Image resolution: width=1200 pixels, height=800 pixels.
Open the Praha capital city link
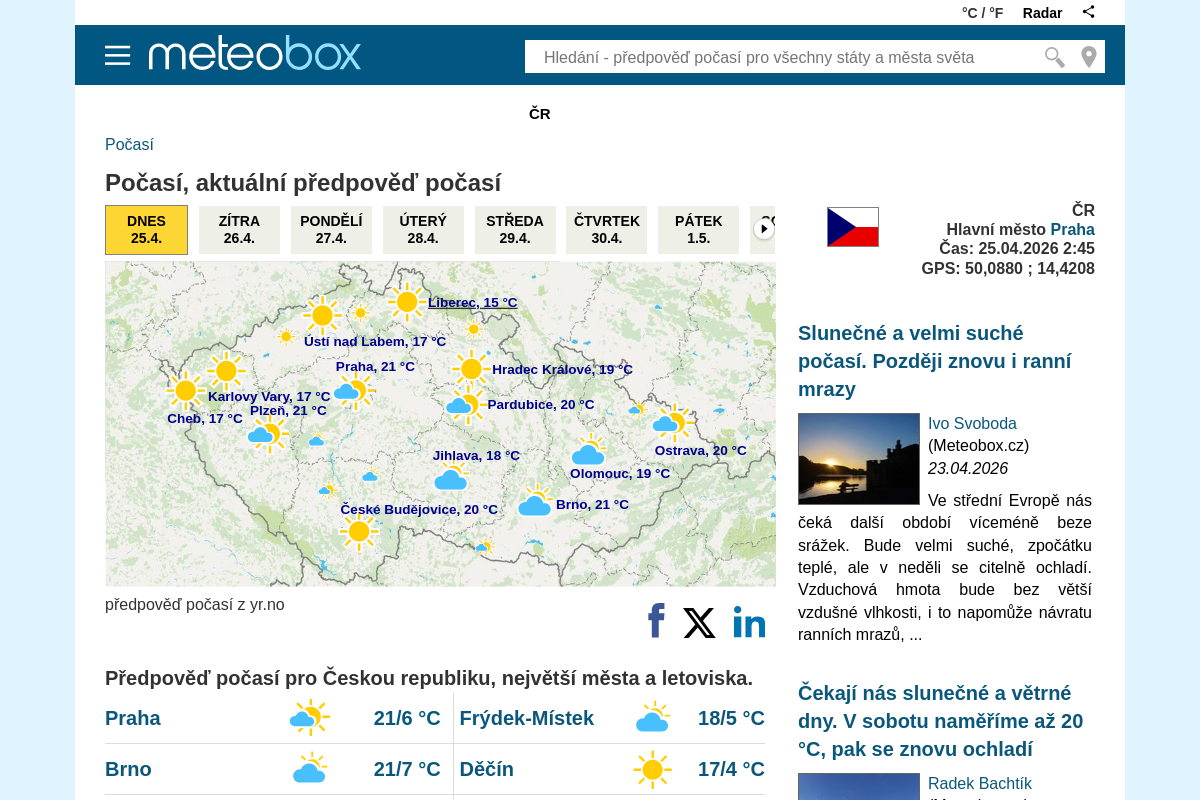(1073, 229)
